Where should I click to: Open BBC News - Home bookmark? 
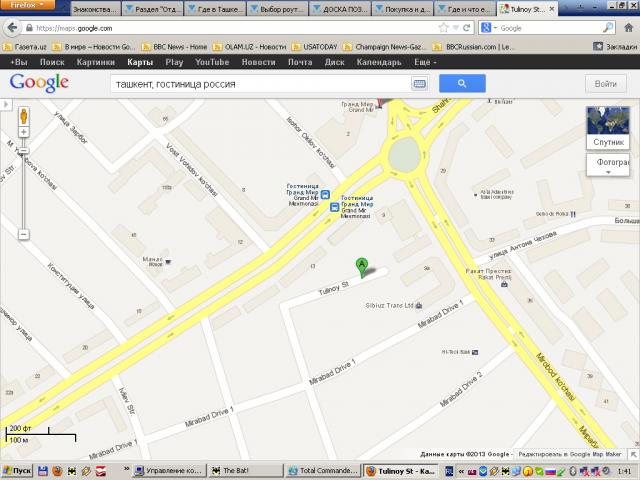[177, 46]
